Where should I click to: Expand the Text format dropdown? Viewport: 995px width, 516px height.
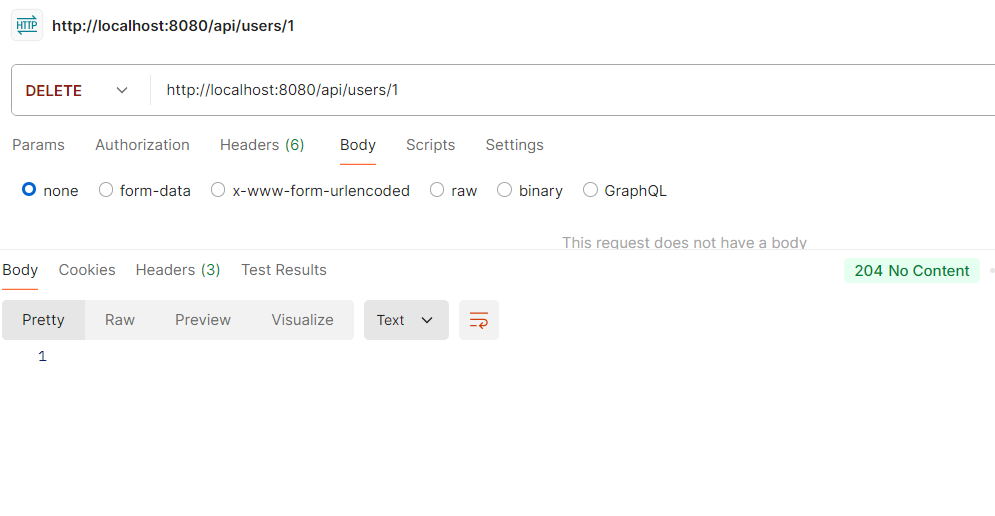(x=406, y=320)
